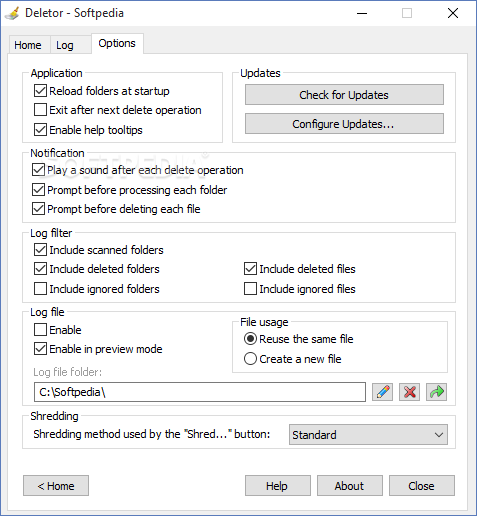Viewport: 477px width, 516px height.
Task: Click the Close button at bottom
Action: pyautogui.click(x=422, y=486)
